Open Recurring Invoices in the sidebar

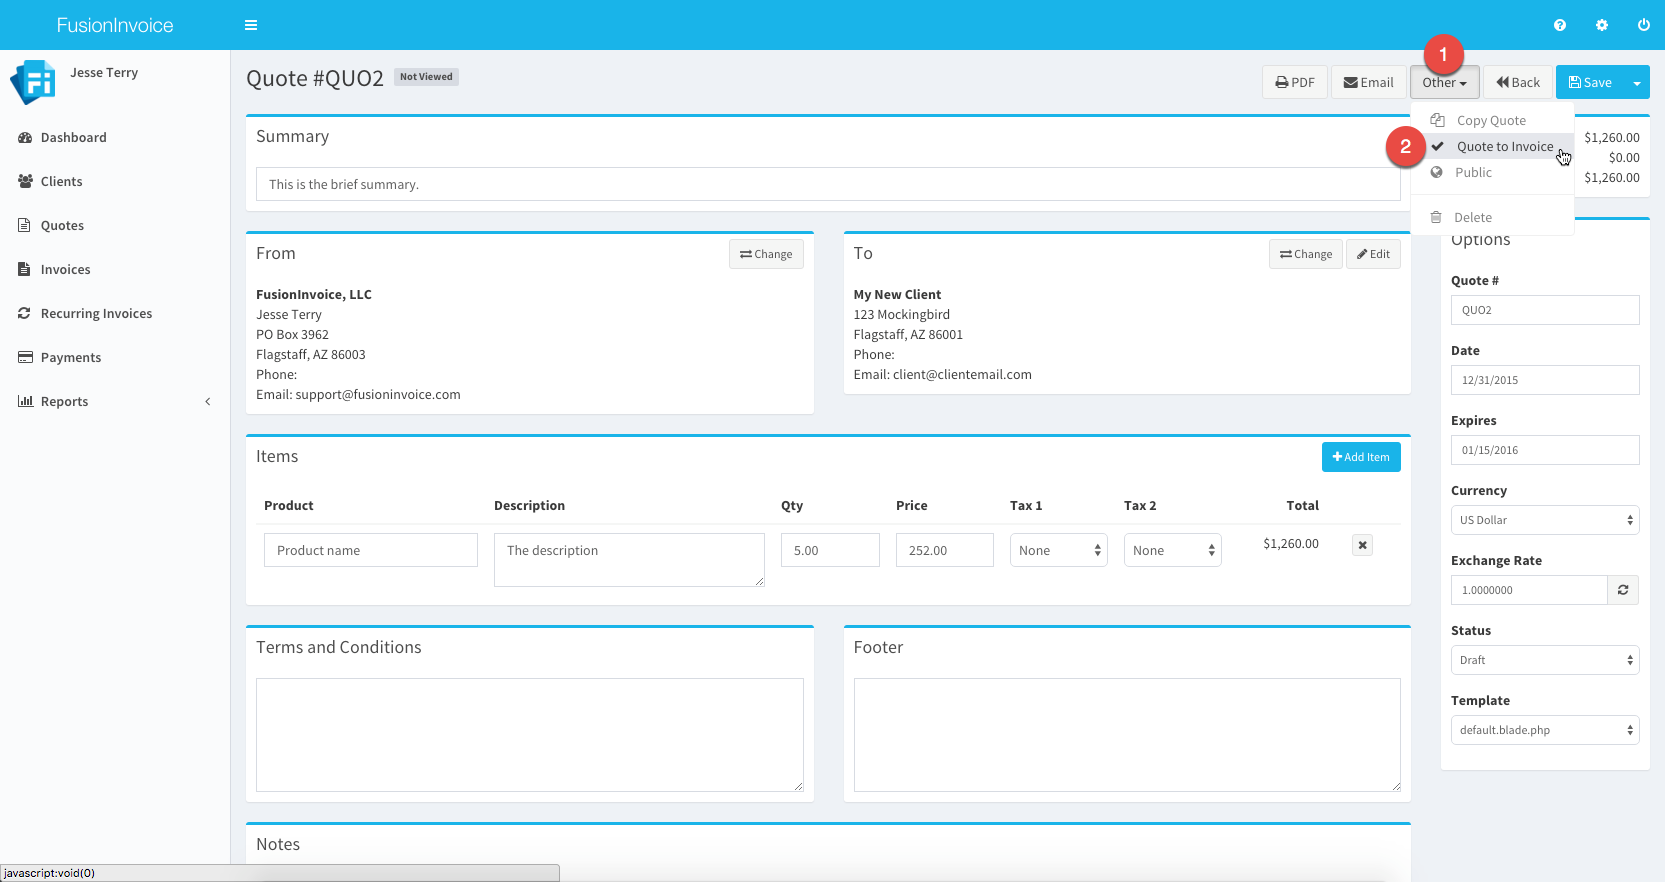(x=96, y=313)
